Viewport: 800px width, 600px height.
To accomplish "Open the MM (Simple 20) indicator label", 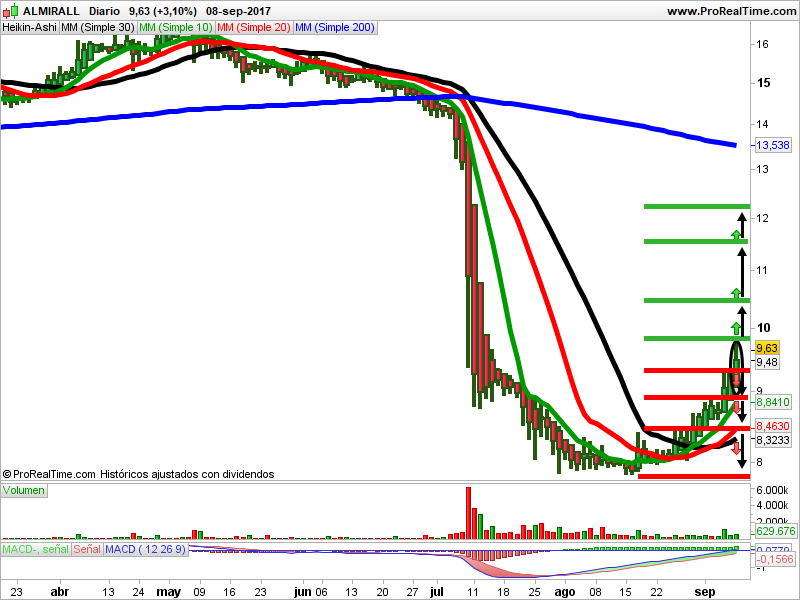I will tap(254, 27).
